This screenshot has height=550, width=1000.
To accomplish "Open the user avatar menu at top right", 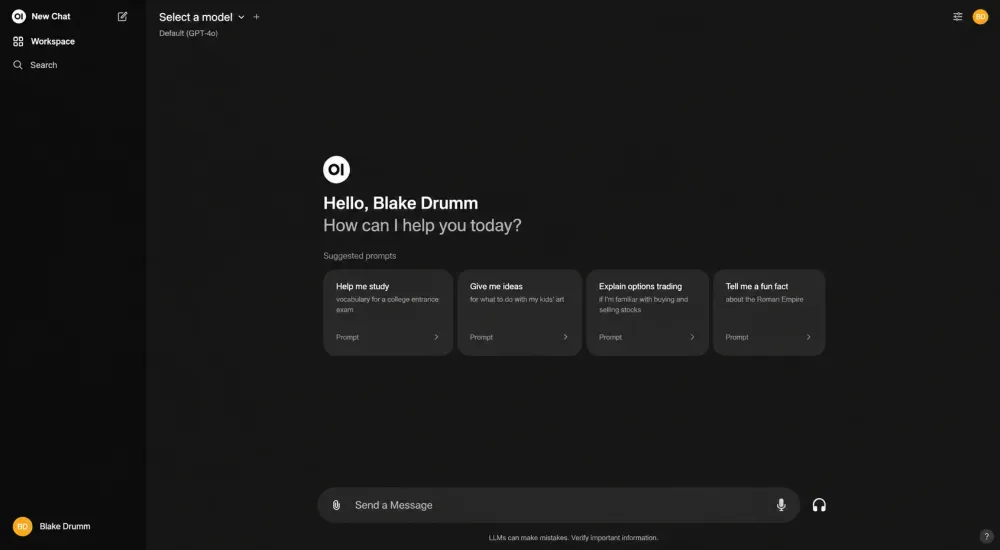I will tap(980, 17).
